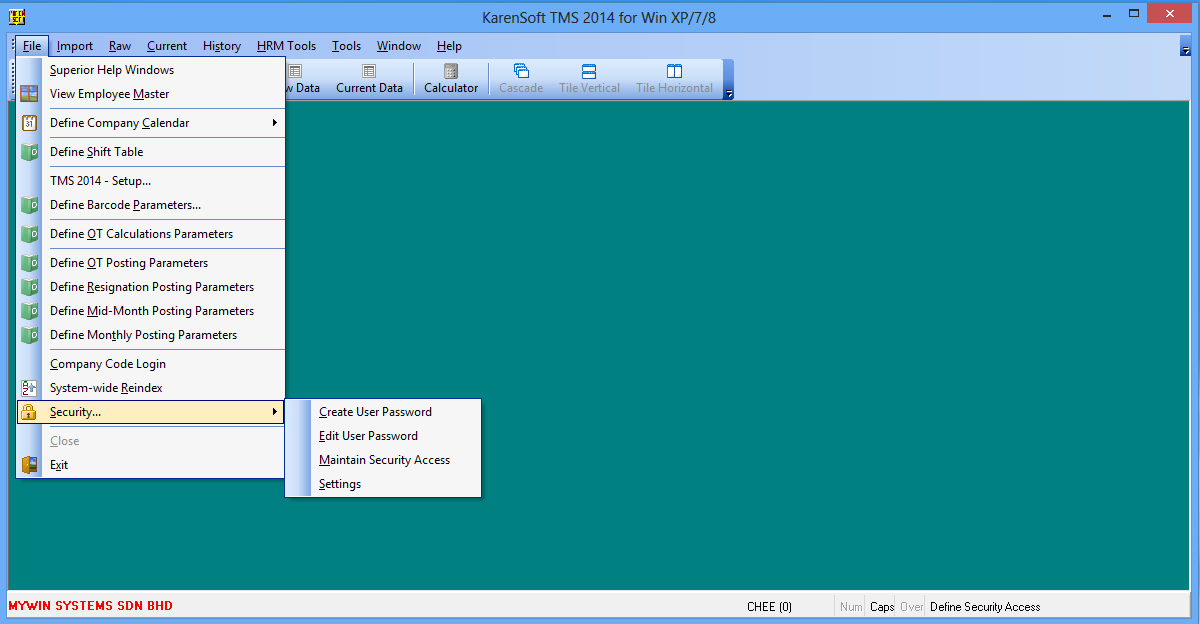Open the History menu
The image size is (1200, 624).
pos(222,46)
